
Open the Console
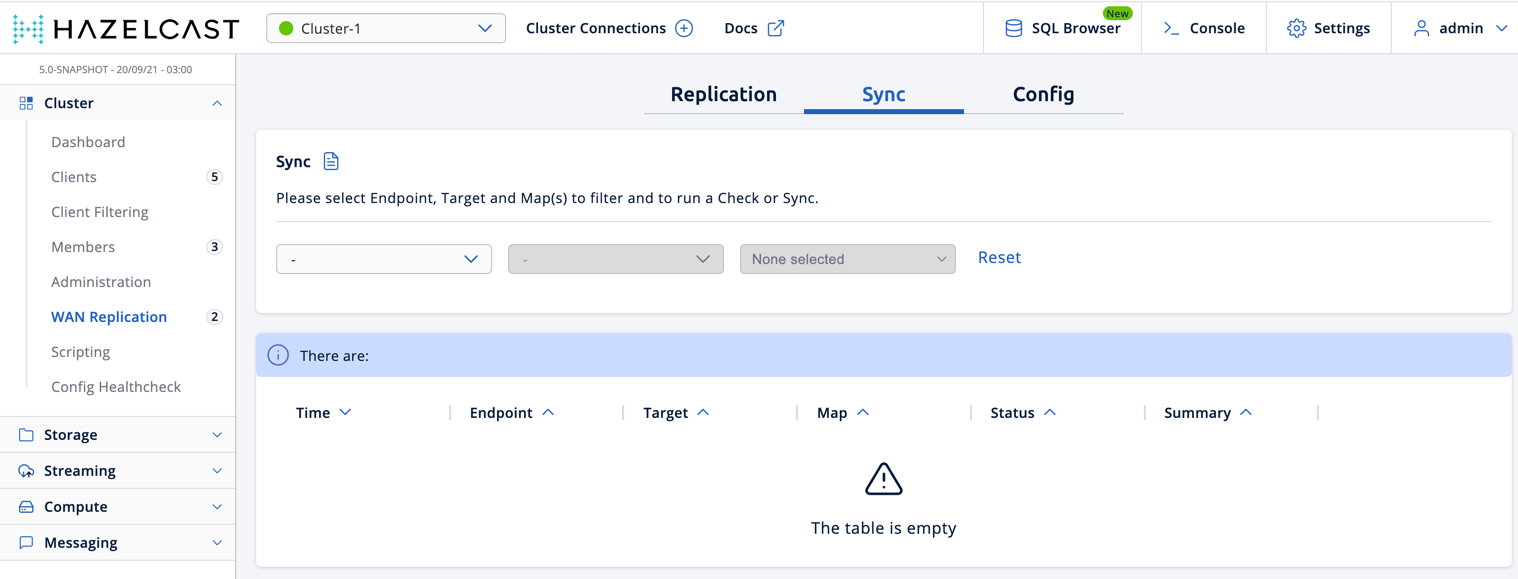pos(1204,28)
